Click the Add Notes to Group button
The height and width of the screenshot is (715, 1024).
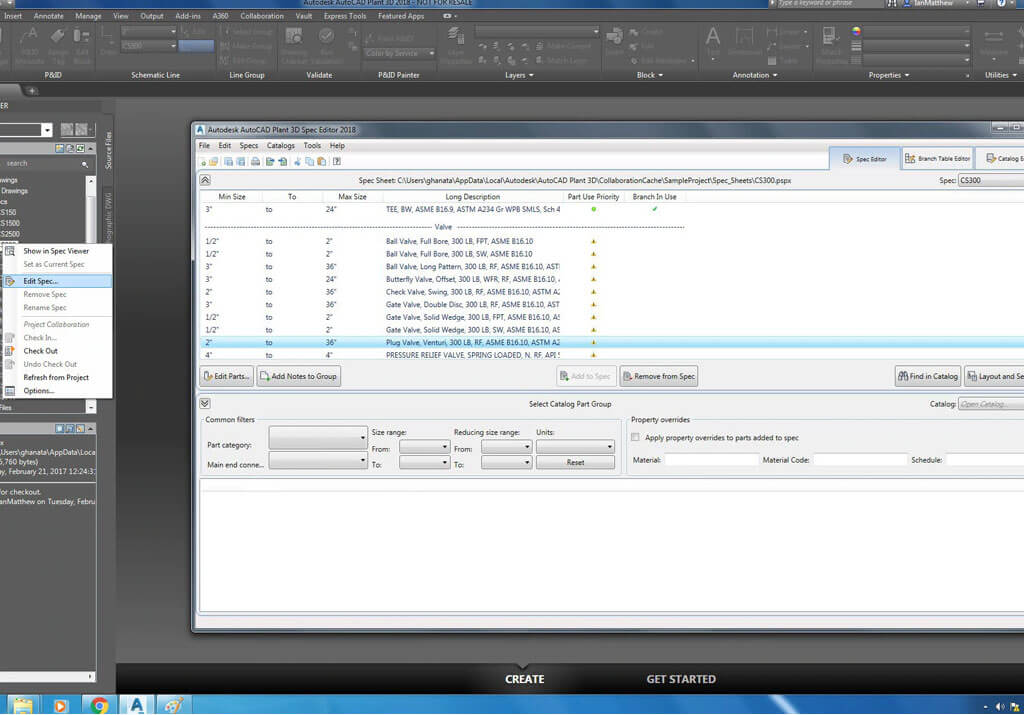(298, 377)
